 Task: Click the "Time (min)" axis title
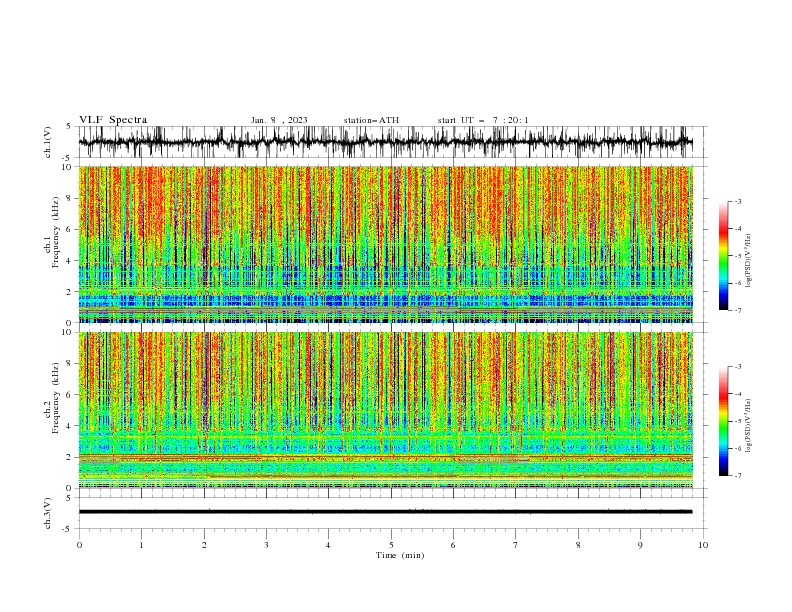click(400, 555)
